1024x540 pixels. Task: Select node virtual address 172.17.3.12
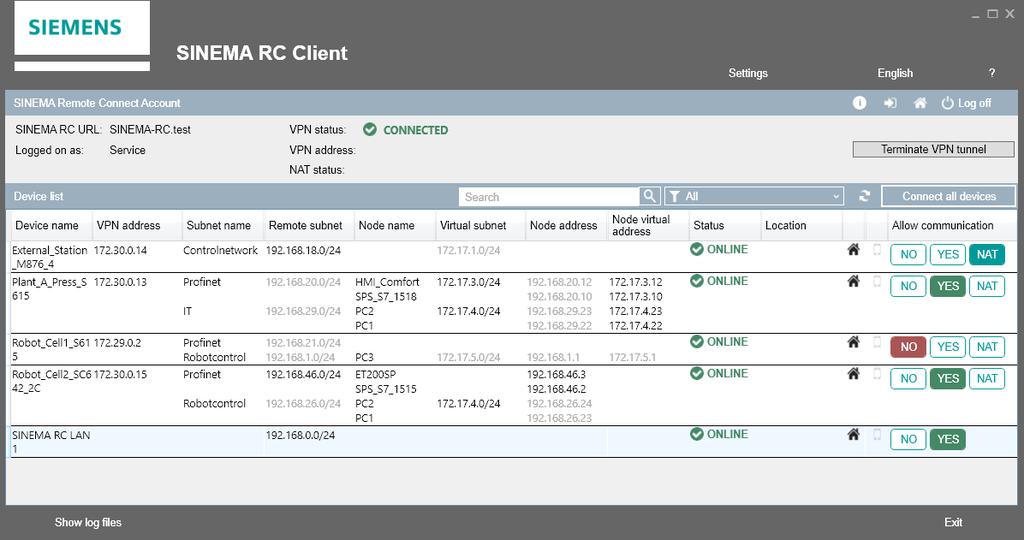point(635,282)
